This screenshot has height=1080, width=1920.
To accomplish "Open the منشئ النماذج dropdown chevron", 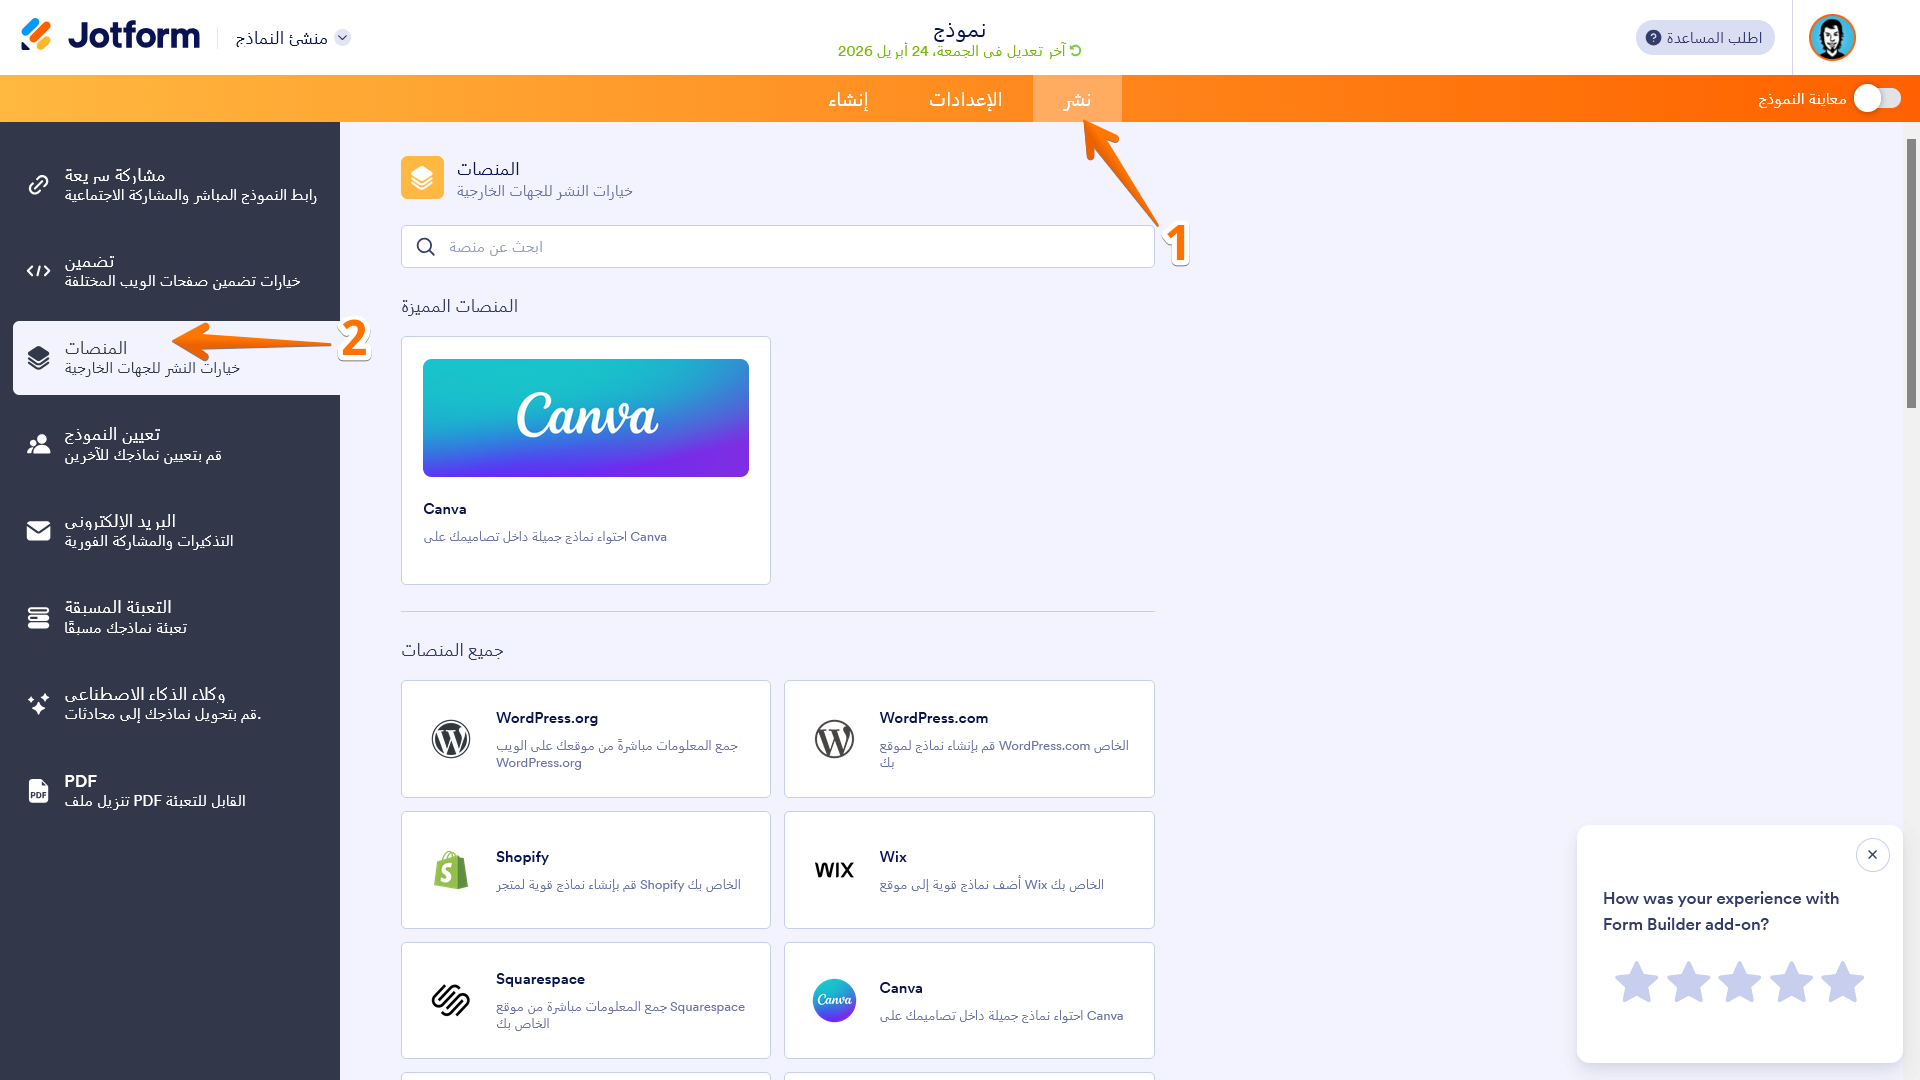I will tap(343, 38).
